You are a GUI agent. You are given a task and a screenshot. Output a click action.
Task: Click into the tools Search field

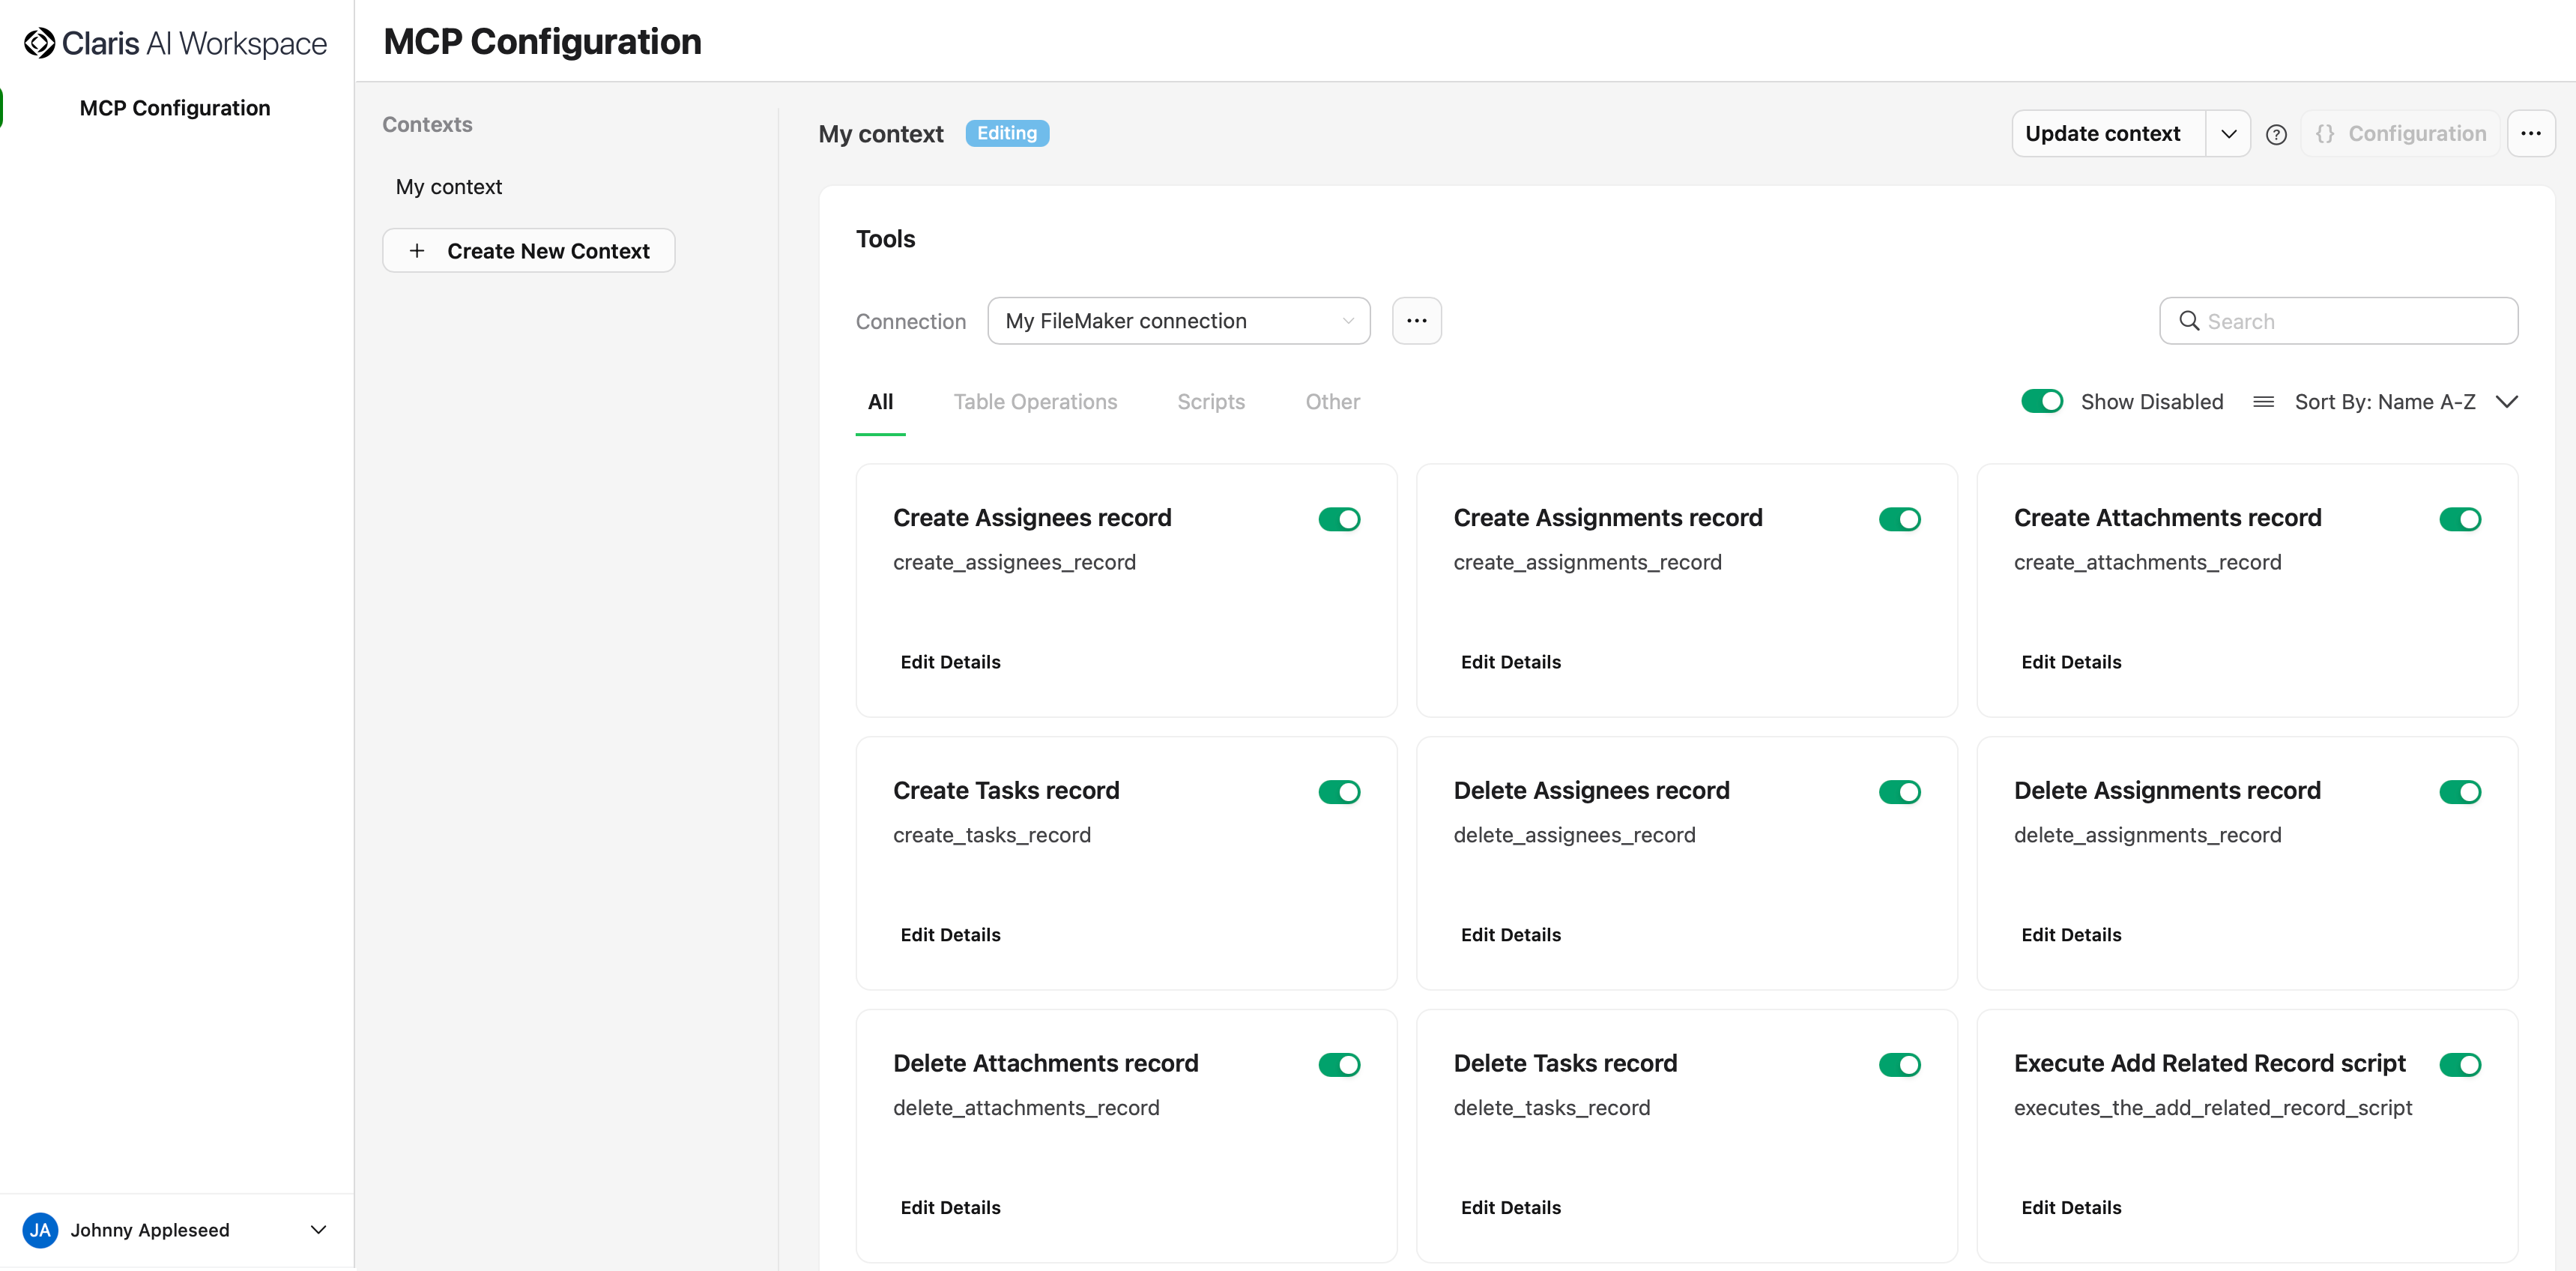[x=2340, y=321]
